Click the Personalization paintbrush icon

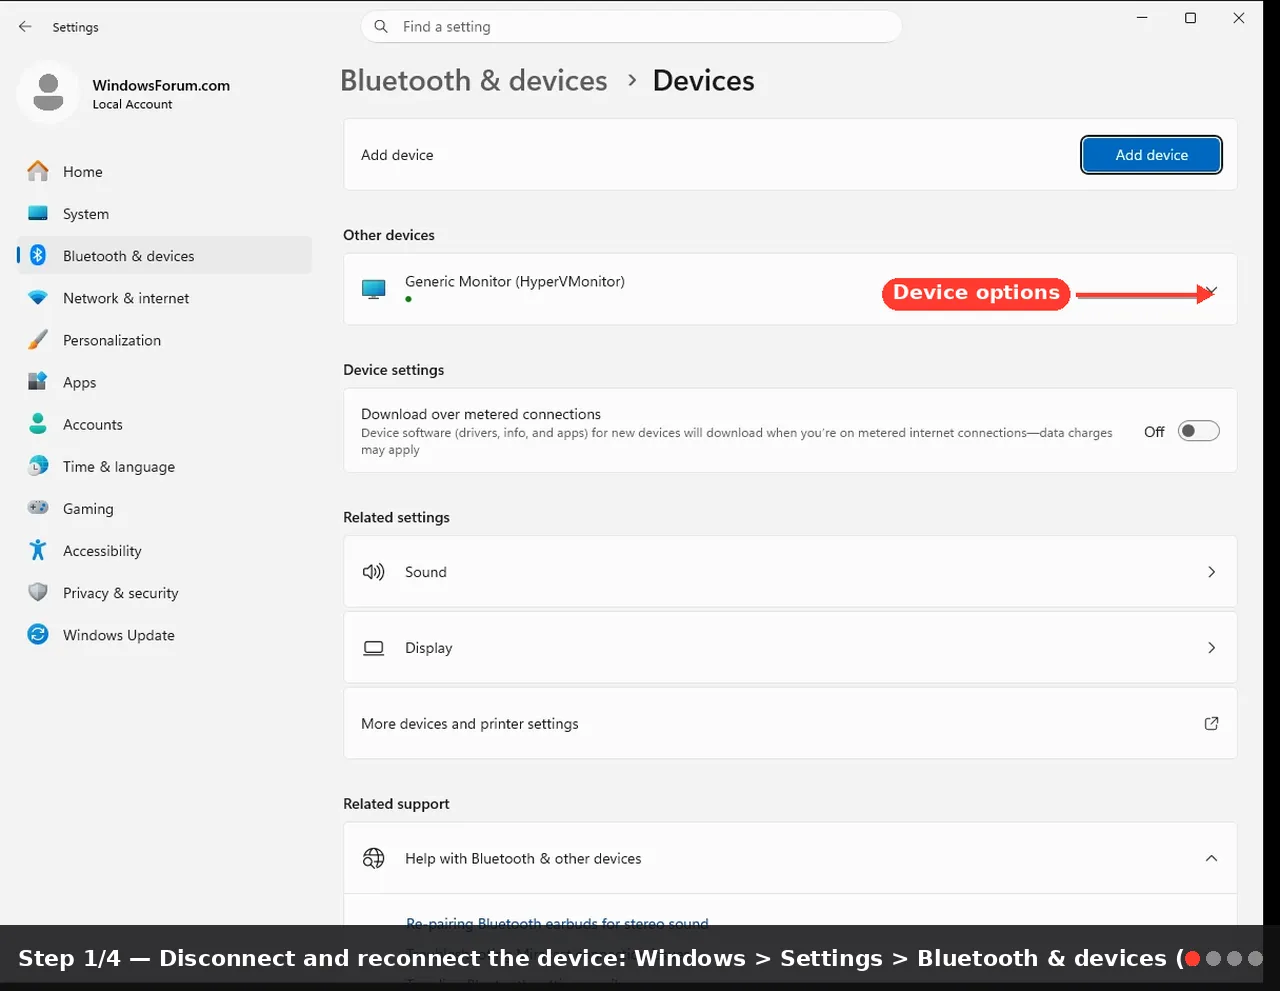(38, 340)
